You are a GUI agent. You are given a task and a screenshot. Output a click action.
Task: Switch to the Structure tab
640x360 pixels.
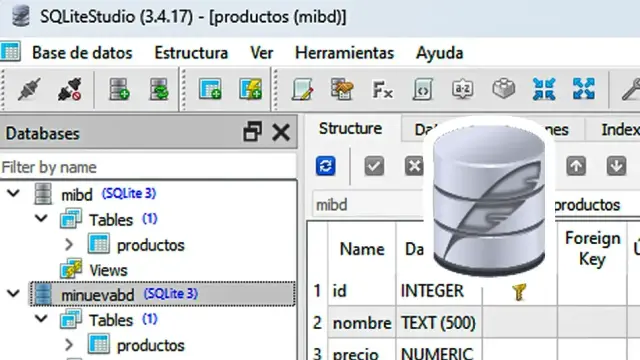[x=350, y=129]
